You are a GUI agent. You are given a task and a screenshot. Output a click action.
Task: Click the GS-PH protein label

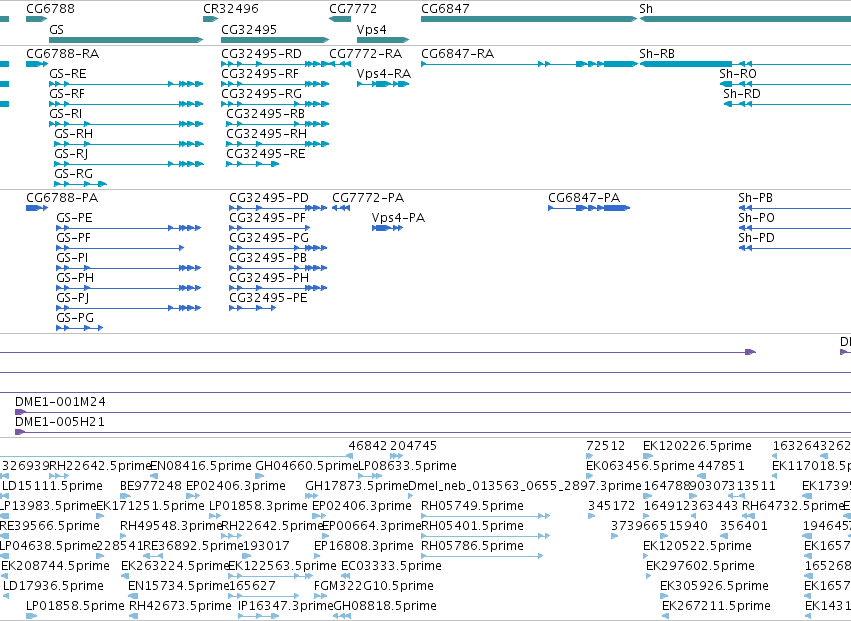coord(75,278)
